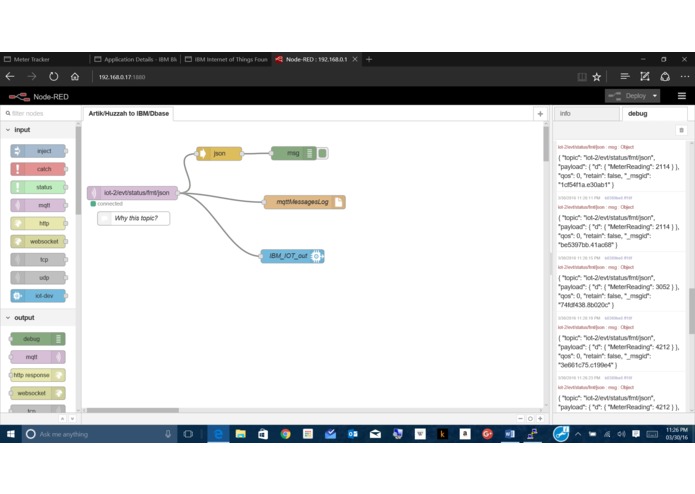Refresh the browser page
Image resolution: width=695 pixels, height=494 pixels.
click(53, 77)
